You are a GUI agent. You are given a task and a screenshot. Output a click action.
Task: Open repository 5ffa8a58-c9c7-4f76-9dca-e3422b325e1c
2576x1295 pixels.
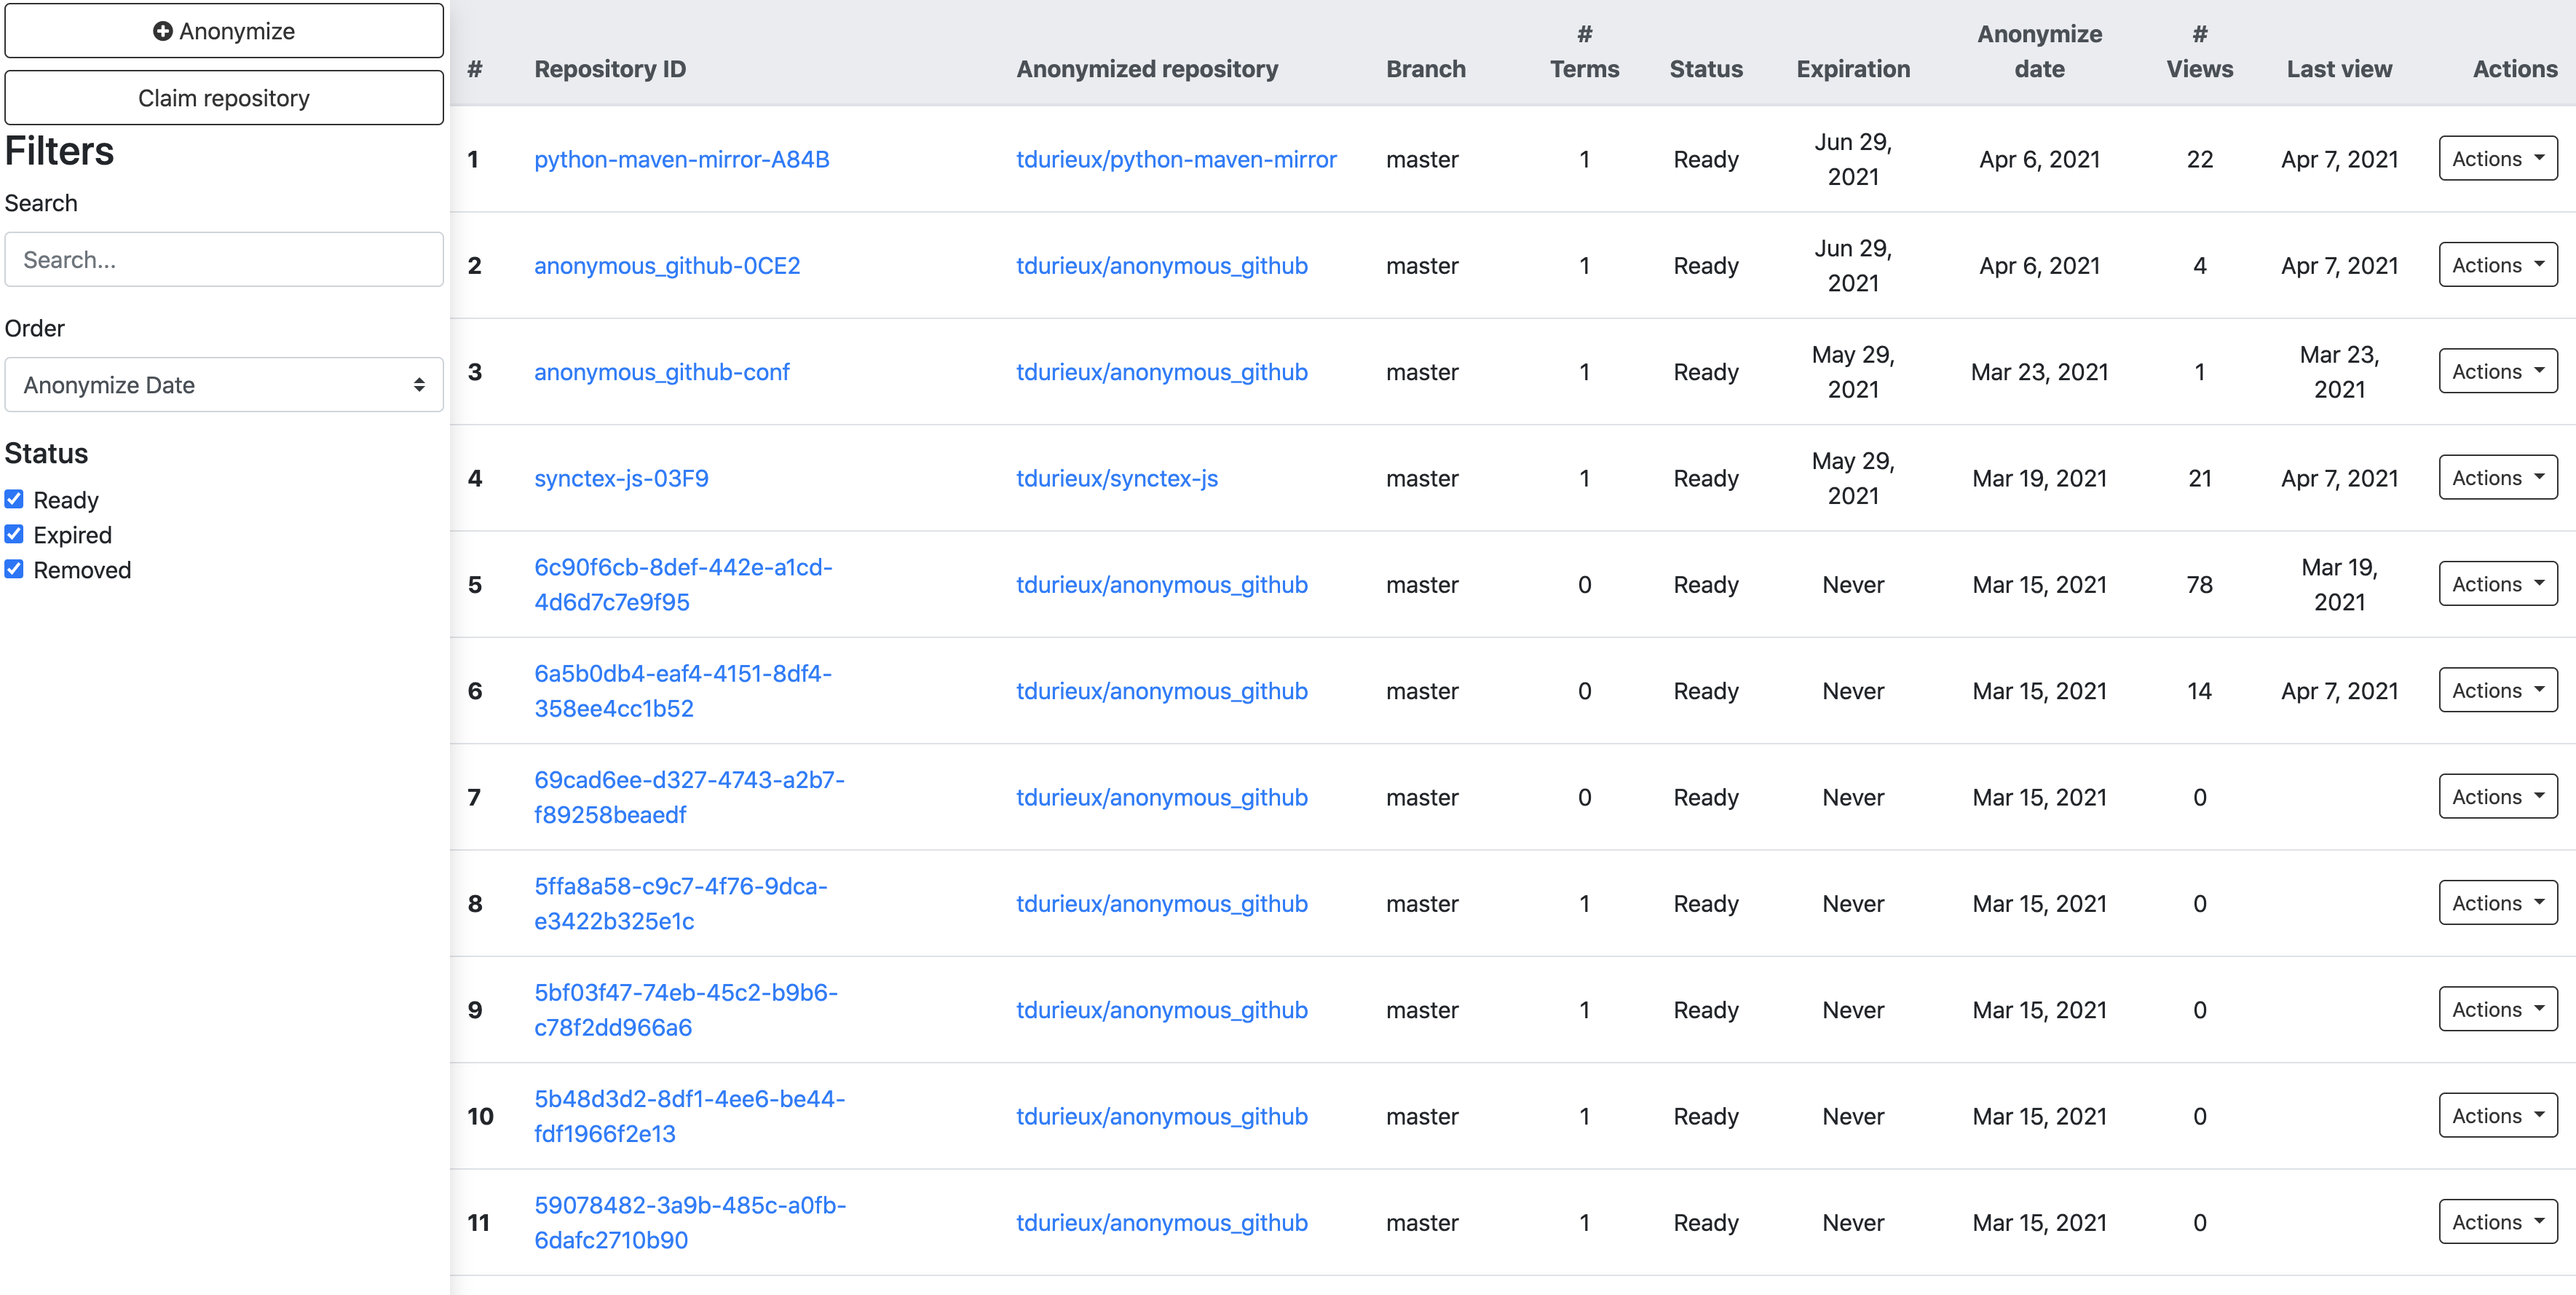[x=681, y=904]
